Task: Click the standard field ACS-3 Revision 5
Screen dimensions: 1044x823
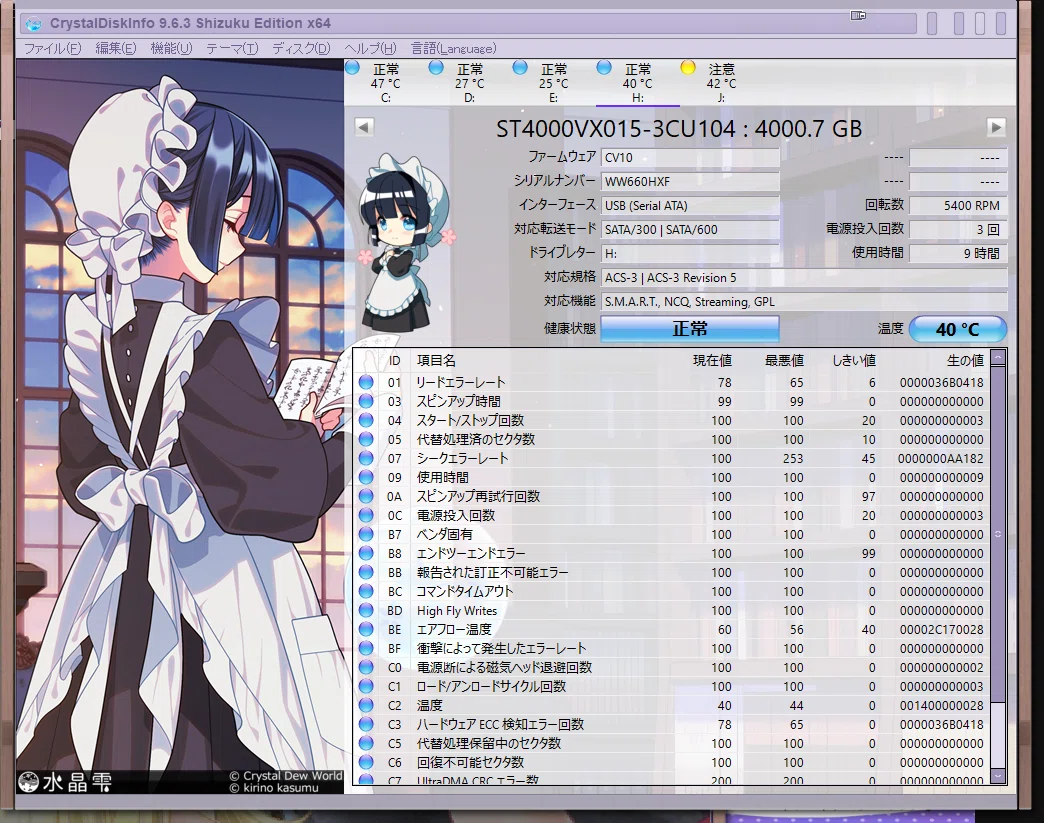Action: tap(804, 278)
